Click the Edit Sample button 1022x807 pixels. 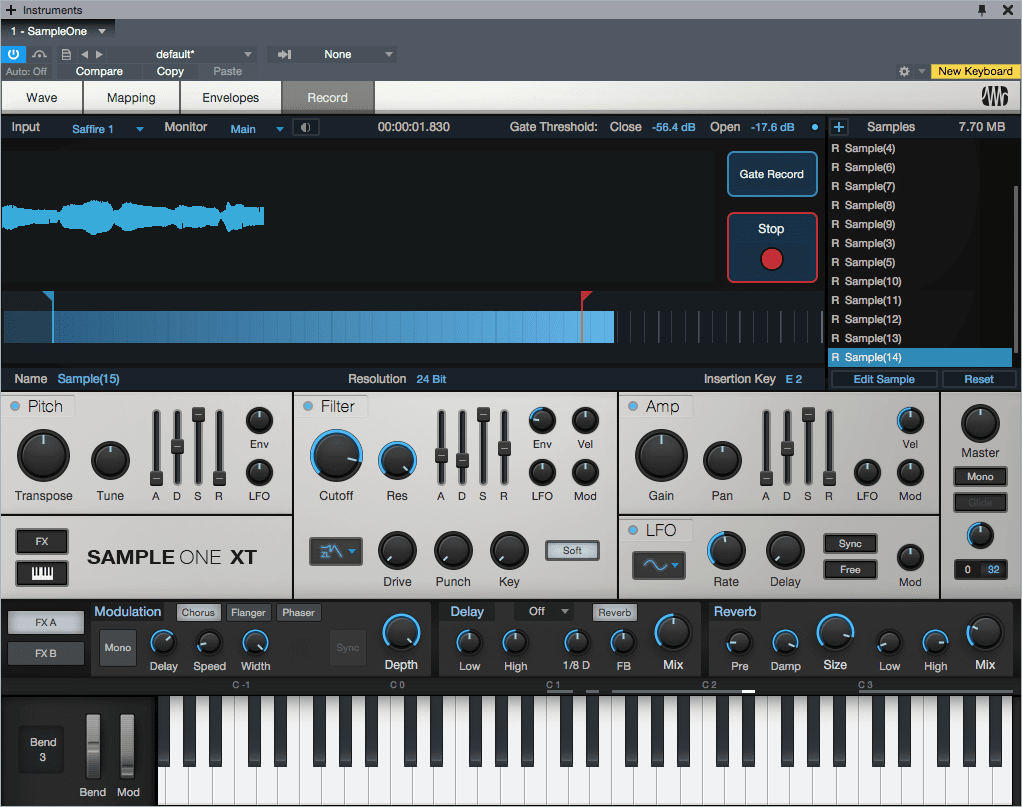pyautogui.click(x=883, y=379)
